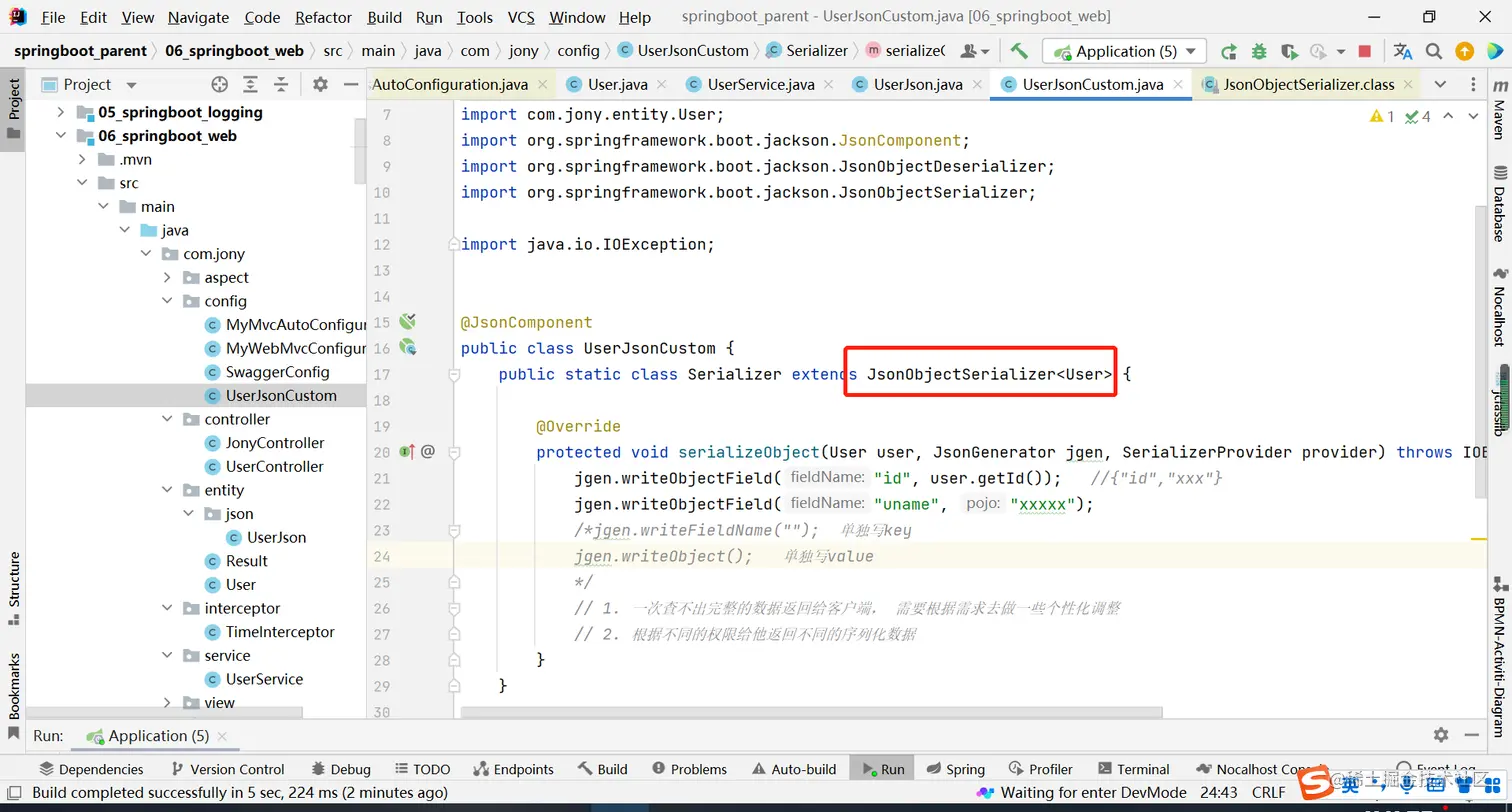
Task: Click the 24:43 cursor position in status bar
Action: [1219, 793]
